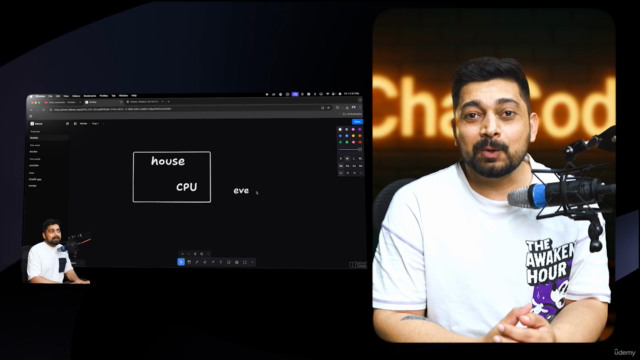Screen dimensions: 640x360
Task: Pick the white color swatch
Action: 340,129
